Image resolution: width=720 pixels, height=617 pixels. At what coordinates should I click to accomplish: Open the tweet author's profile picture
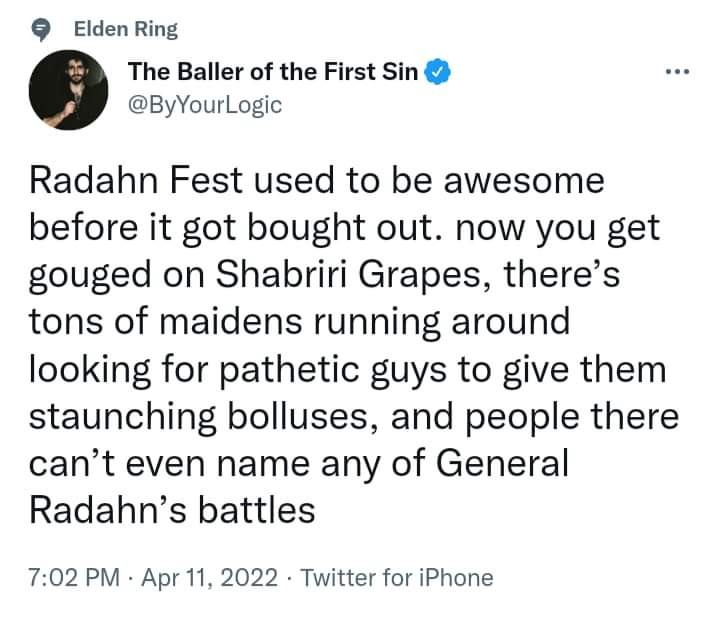pos(68,90)
